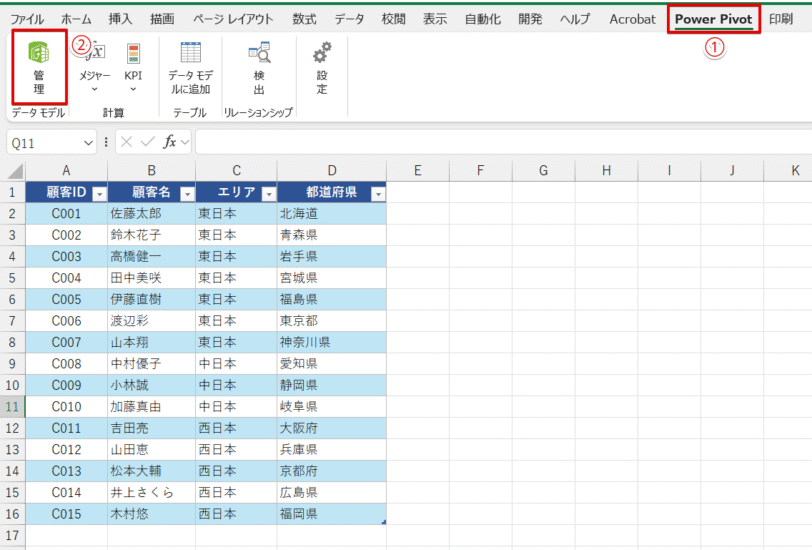Select column A header

click(x=66, y=170)
